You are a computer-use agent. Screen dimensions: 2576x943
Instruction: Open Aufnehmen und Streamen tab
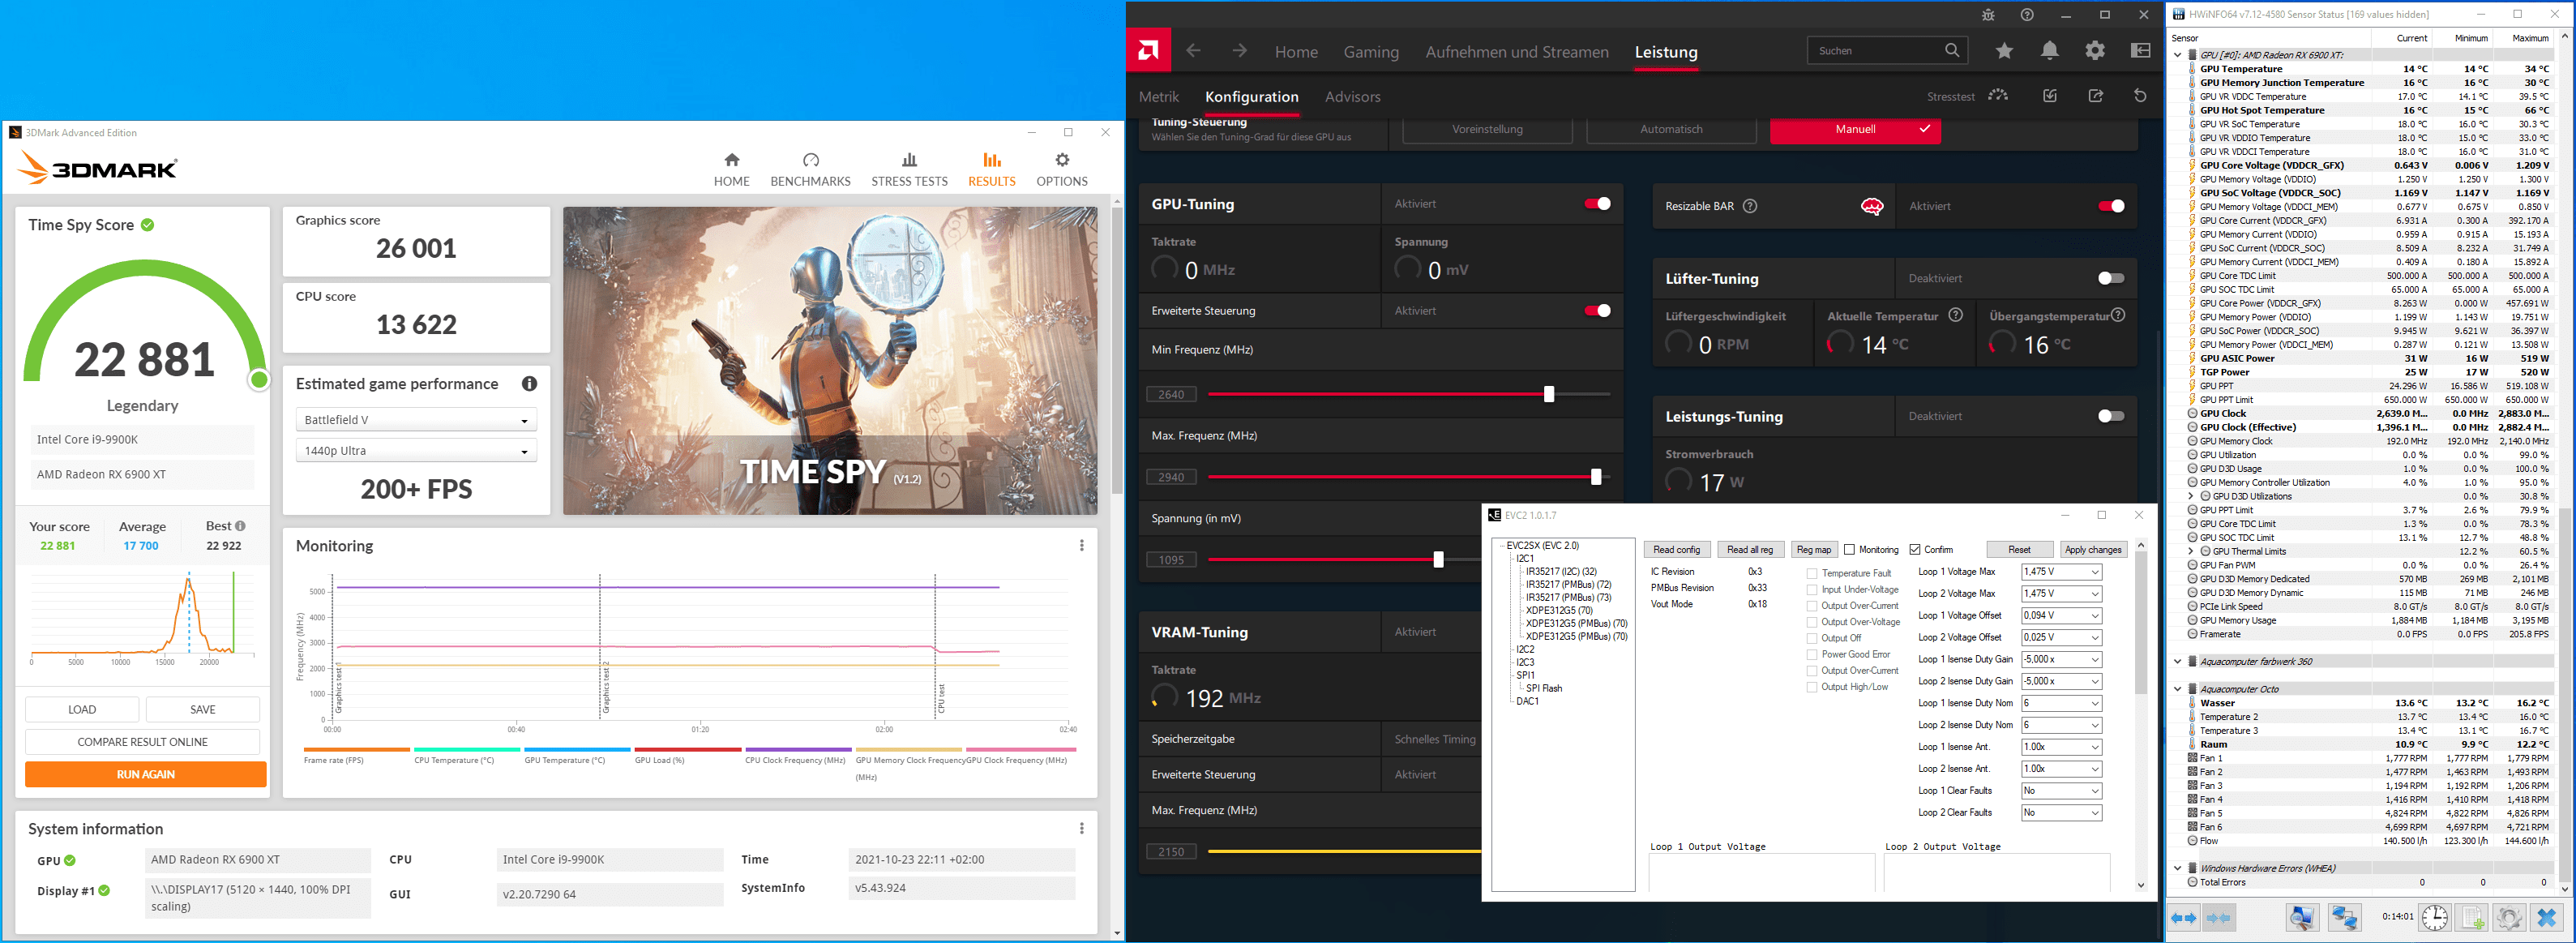(1517, 52)
